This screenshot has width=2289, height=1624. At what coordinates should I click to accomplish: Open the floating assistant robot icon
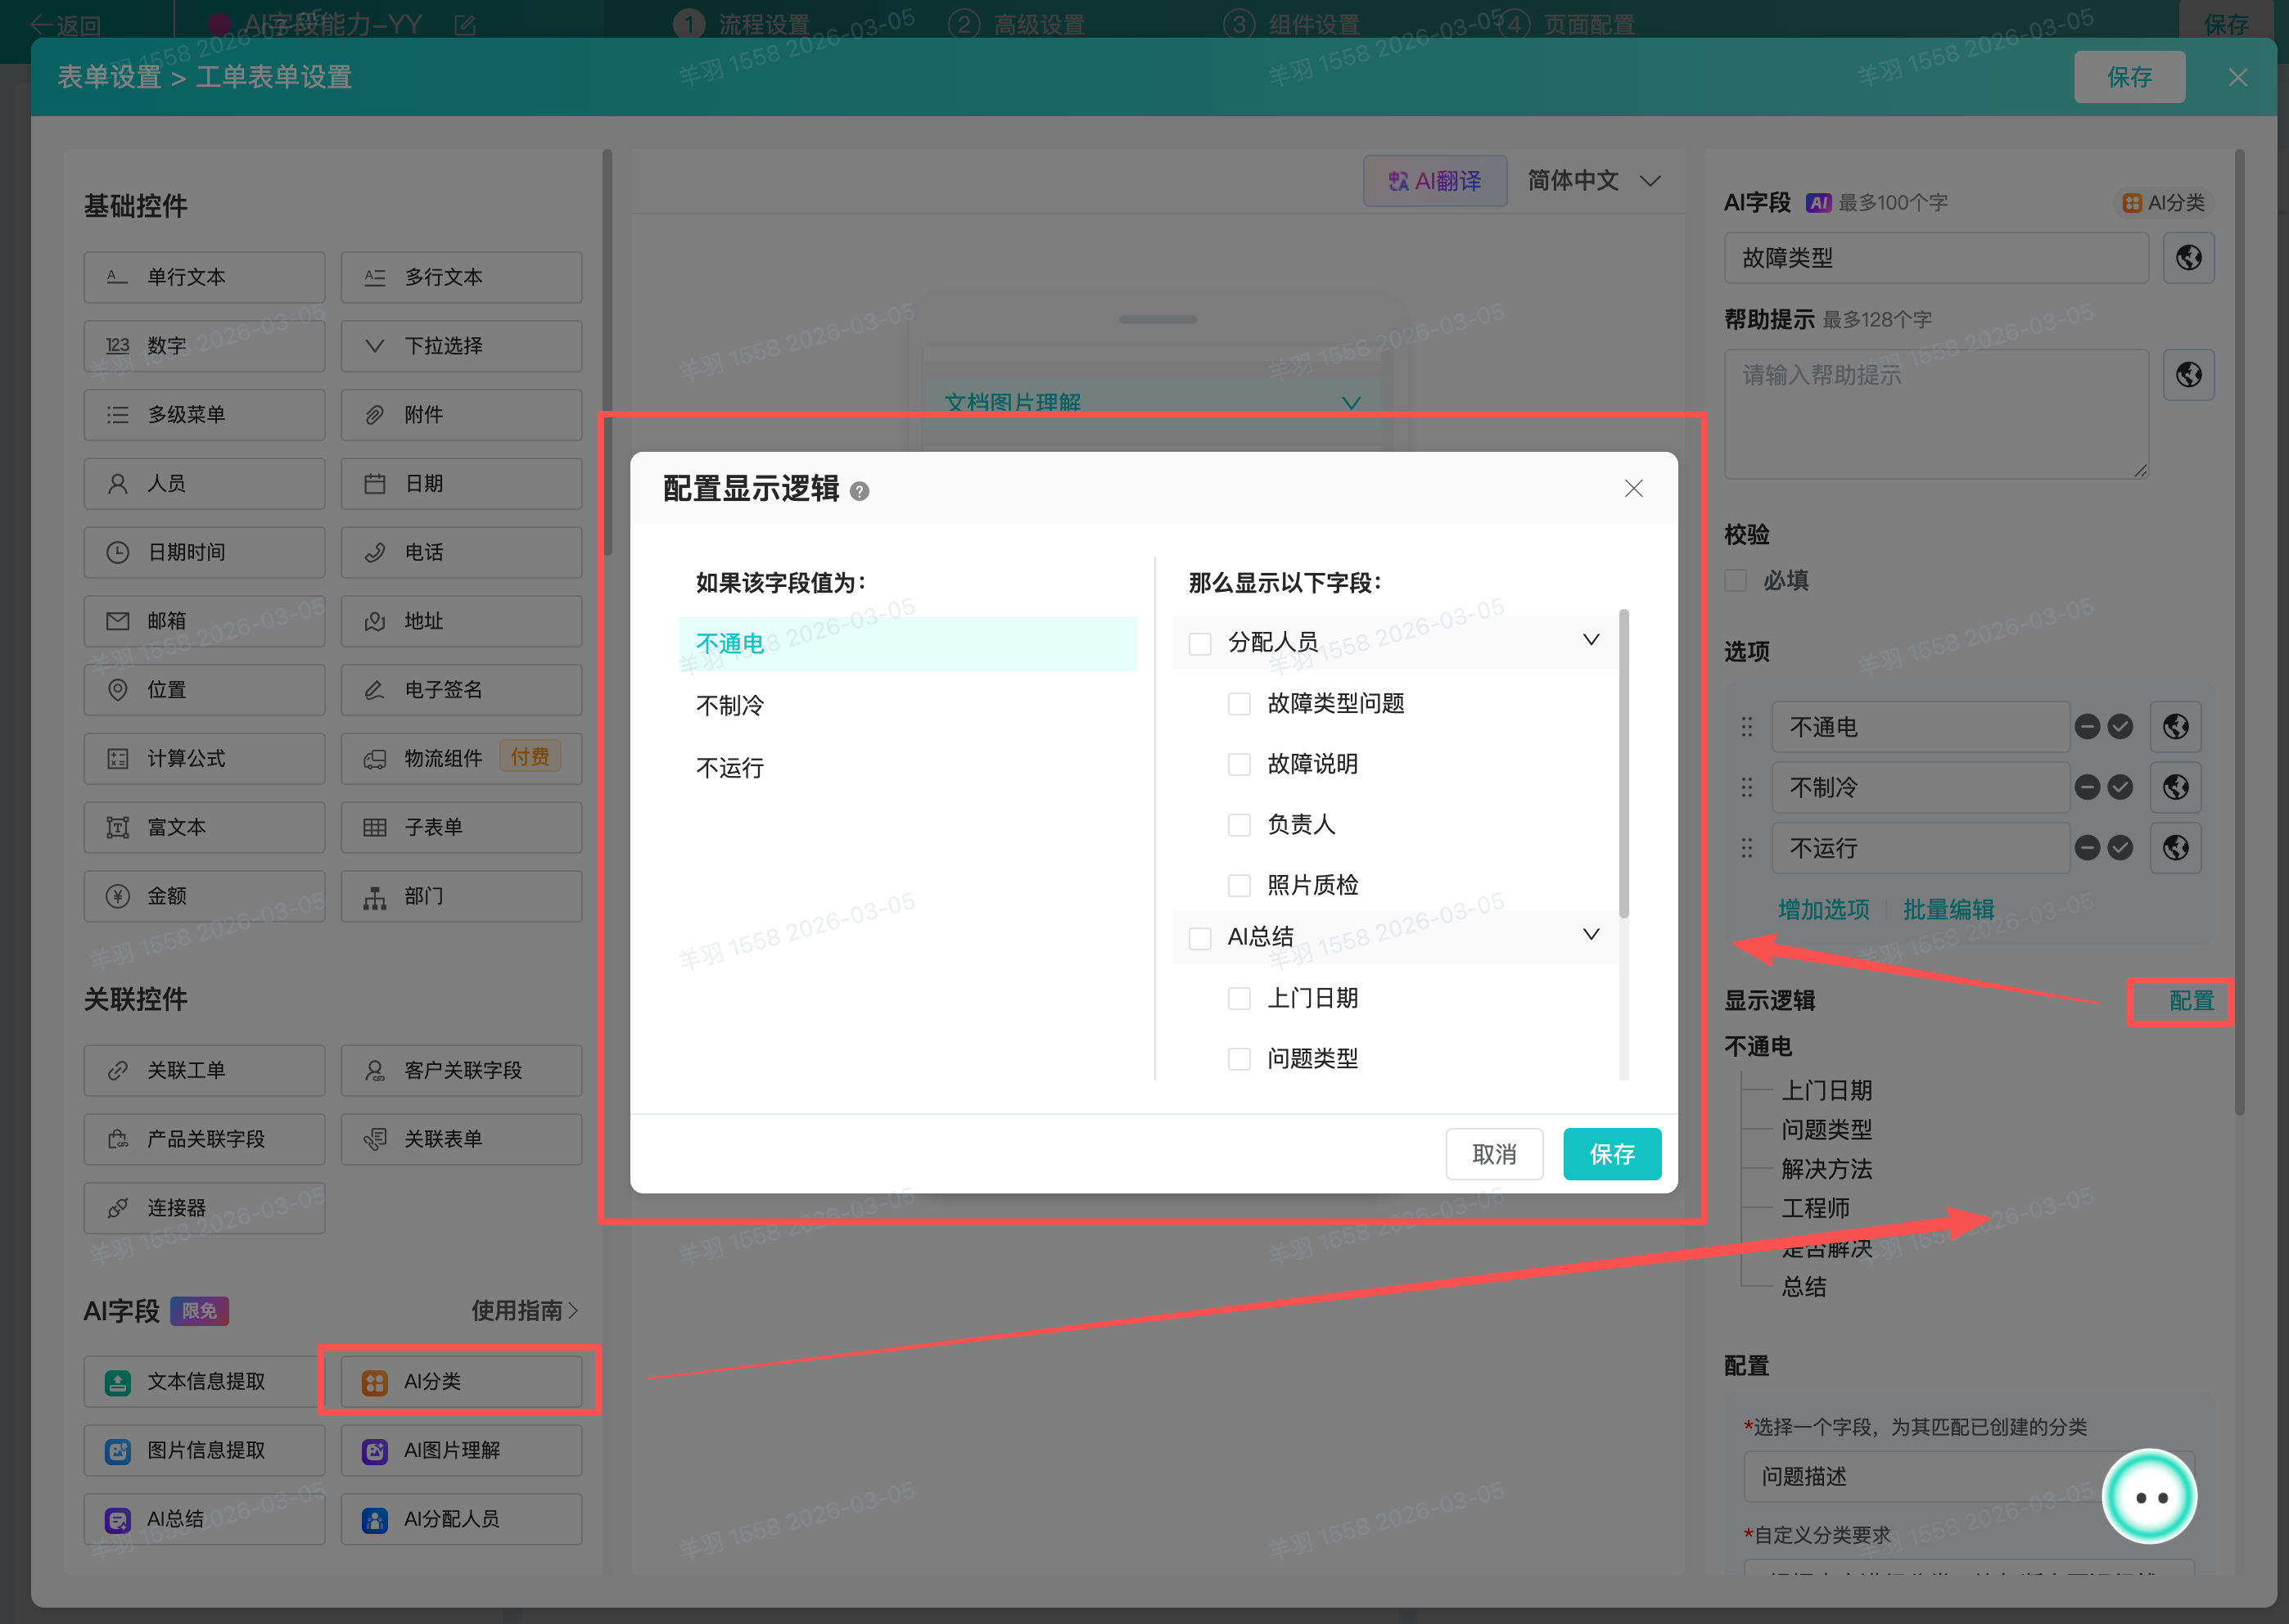[x=2148, y=1497]
